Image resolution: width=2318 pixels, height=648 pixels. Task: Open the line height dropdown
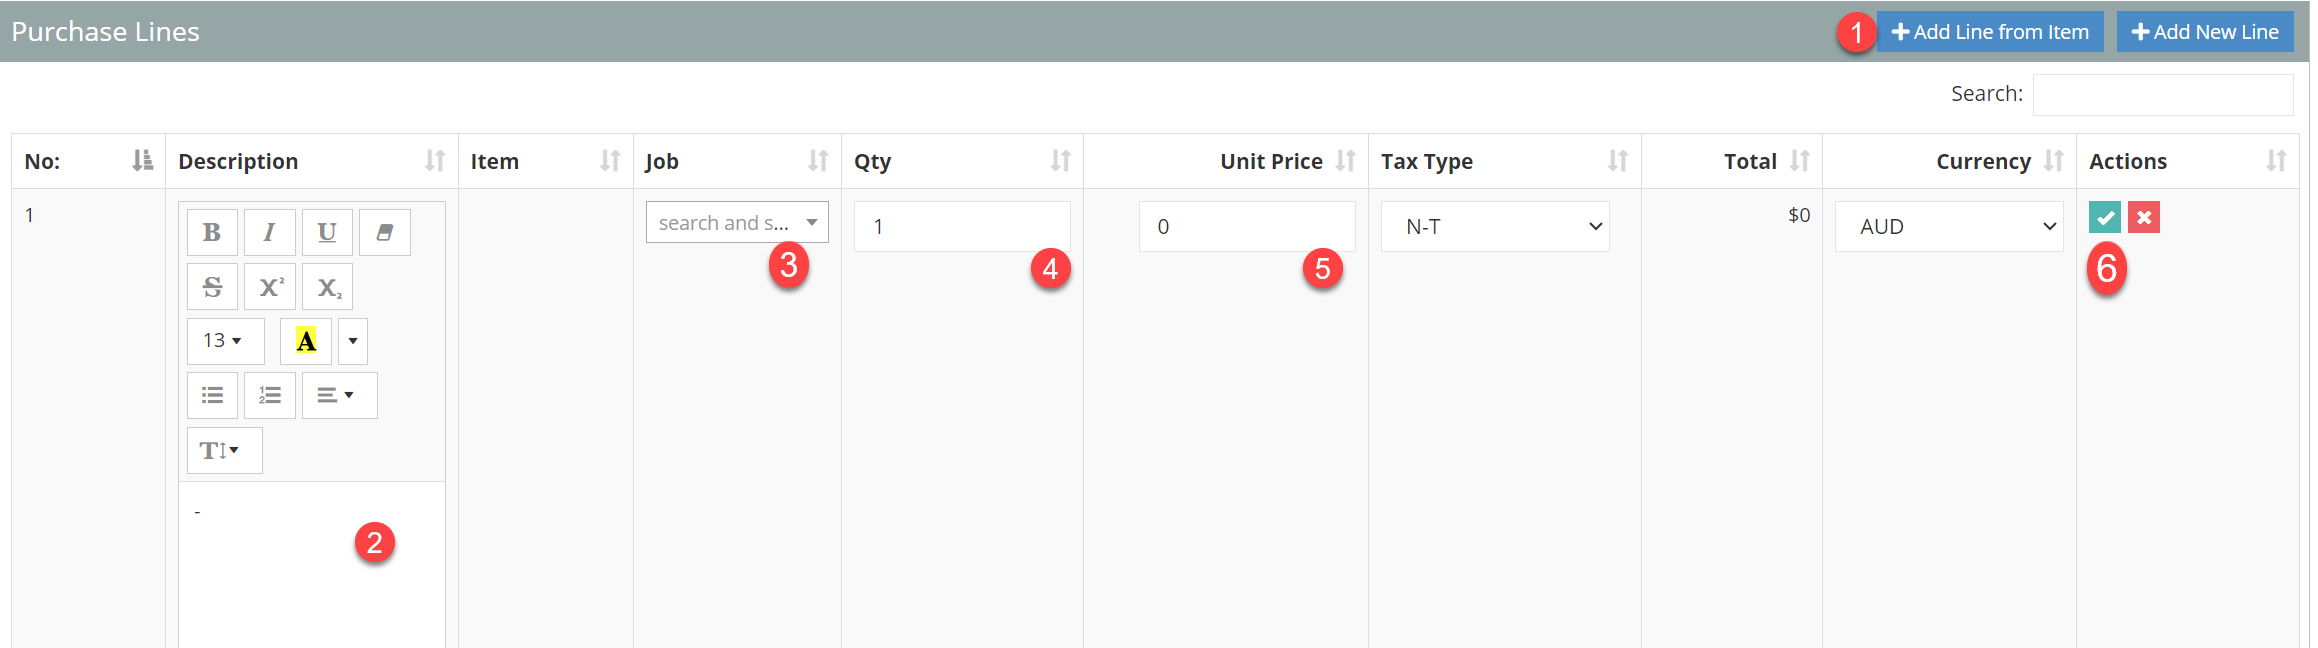coord(224,450)
